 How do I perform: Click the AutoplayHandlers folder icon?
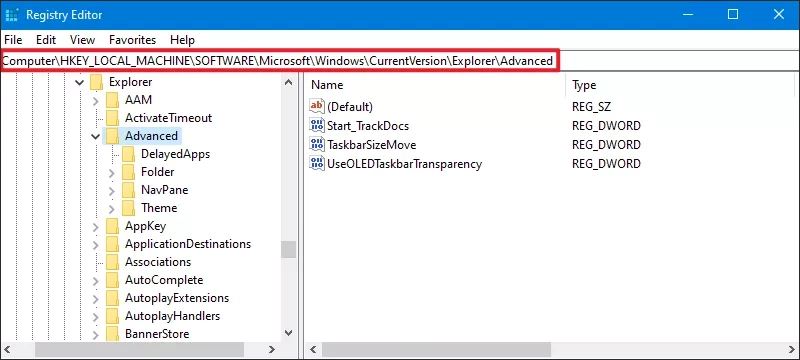tap(112, 316)
